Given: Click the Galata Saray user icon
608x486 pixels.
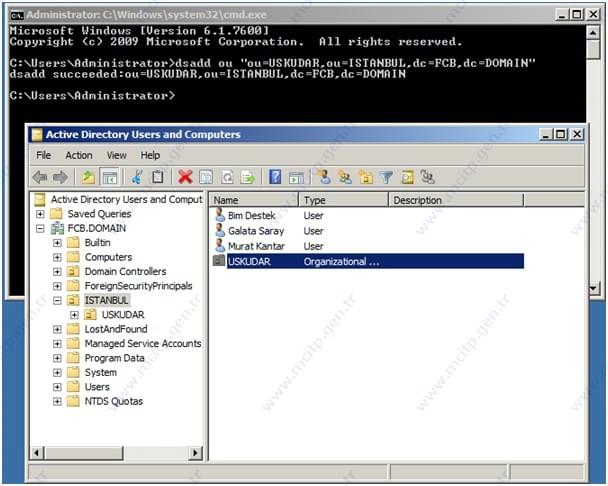Looking at the screenshot, I should (x=220, y=230).
